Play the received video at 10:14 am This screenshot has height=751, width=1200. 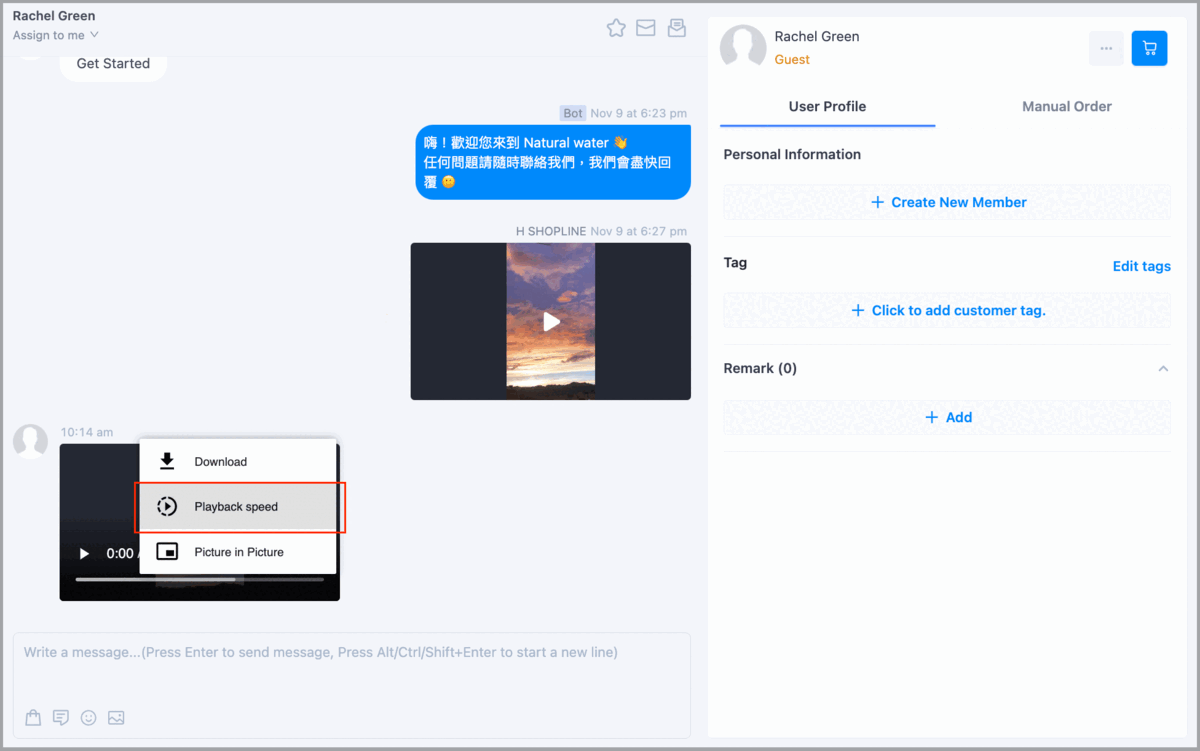pyautogui.click(x=84, y=553)
